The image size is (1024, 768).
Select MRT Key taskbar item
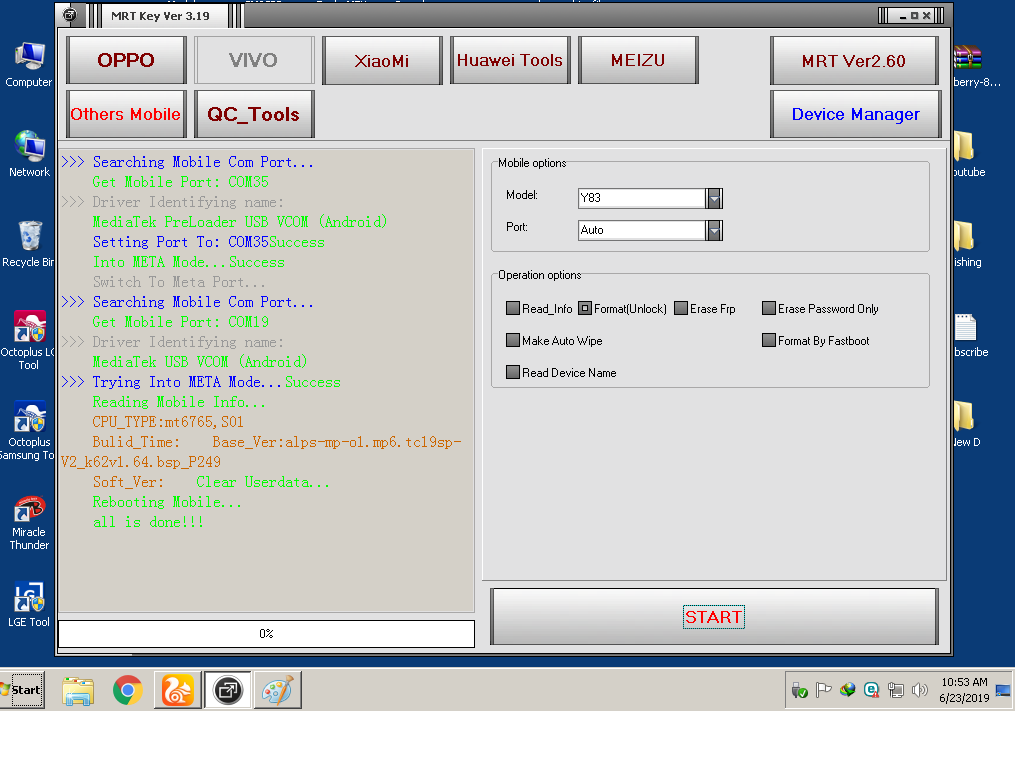click(228, 690)
